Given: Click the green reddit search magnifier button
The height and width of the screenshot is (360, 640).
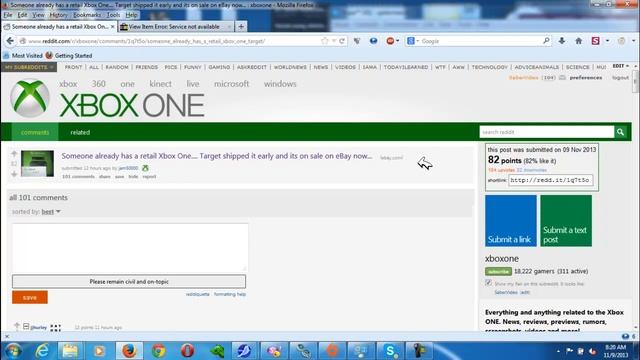Looking at the screenshot, I should click(620, 132).
